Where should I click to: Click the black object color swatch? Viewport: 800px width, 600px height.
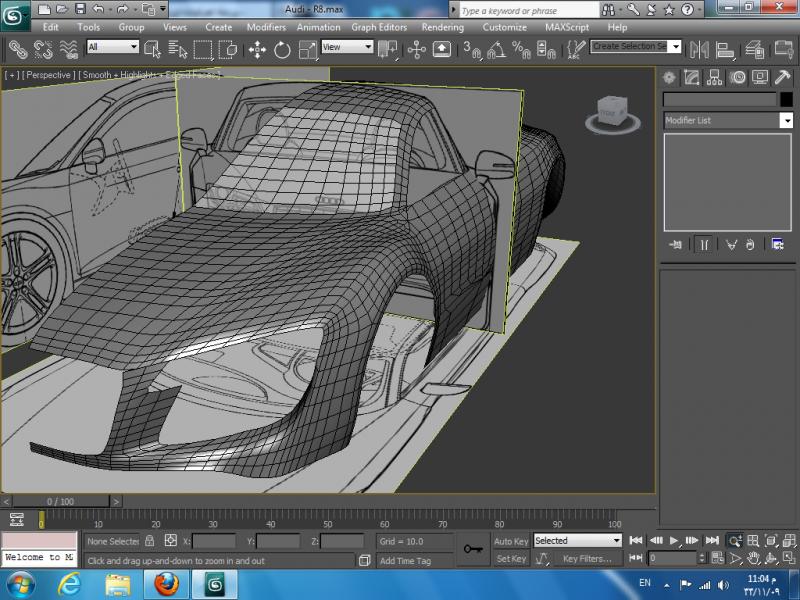coord(786,100)
